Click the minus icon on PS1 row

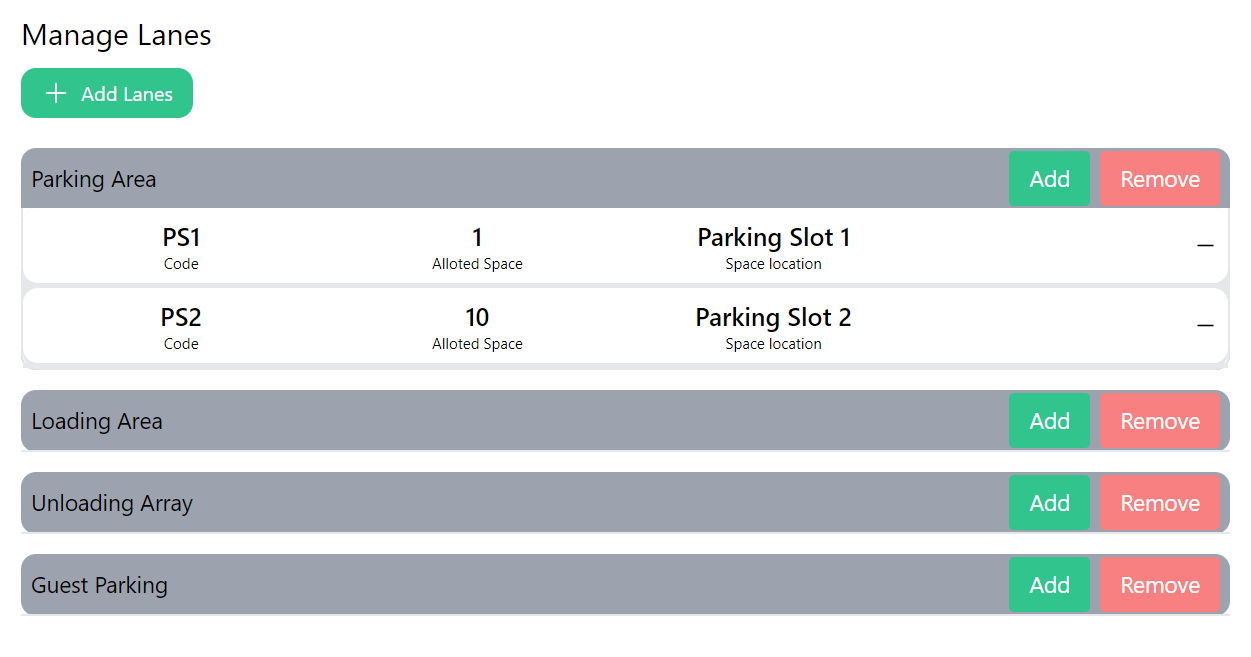1205,246
